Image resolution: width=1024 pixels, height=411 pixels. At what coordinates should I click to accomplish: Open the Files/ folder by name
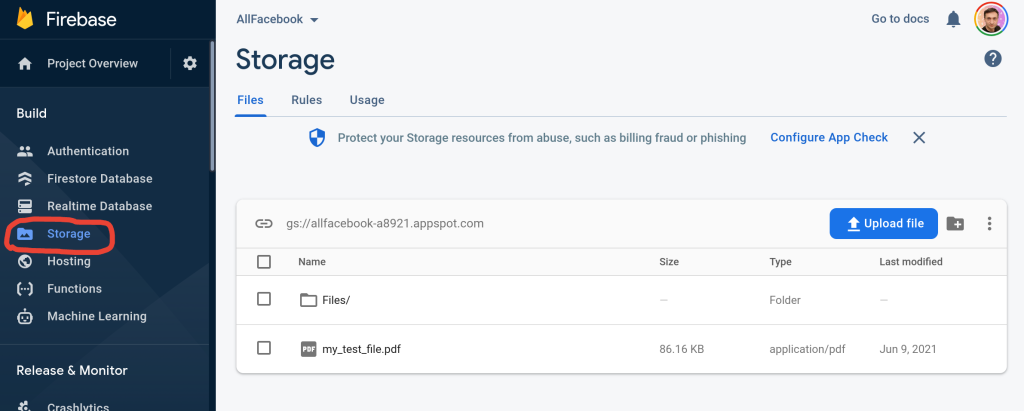[336, 300]
